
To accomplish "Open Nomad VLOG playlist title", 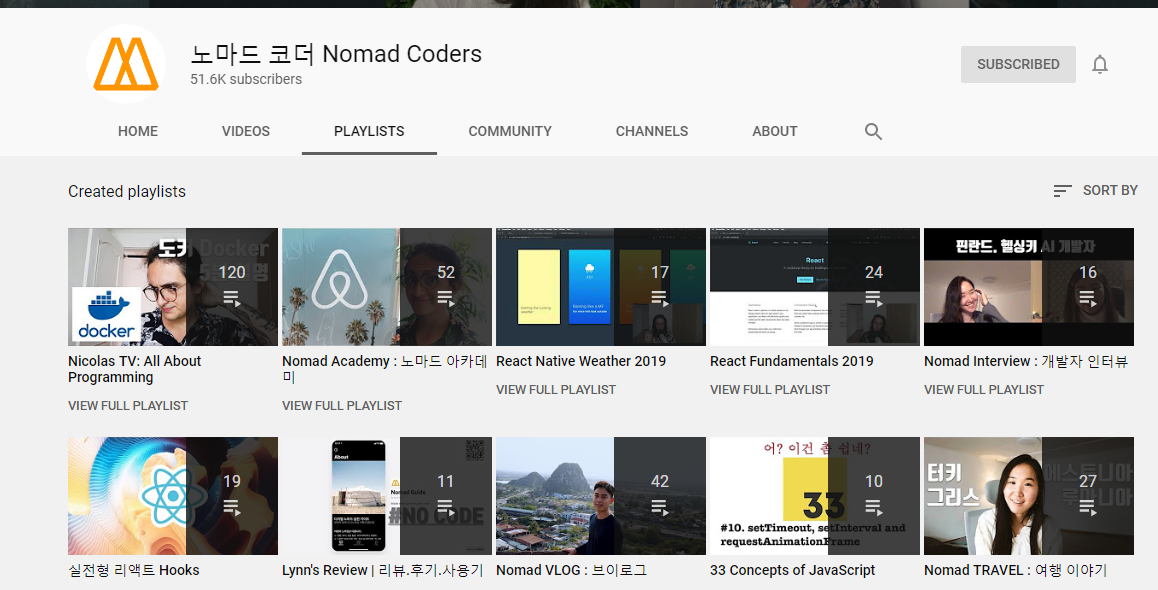I will (x=572, y=570).
